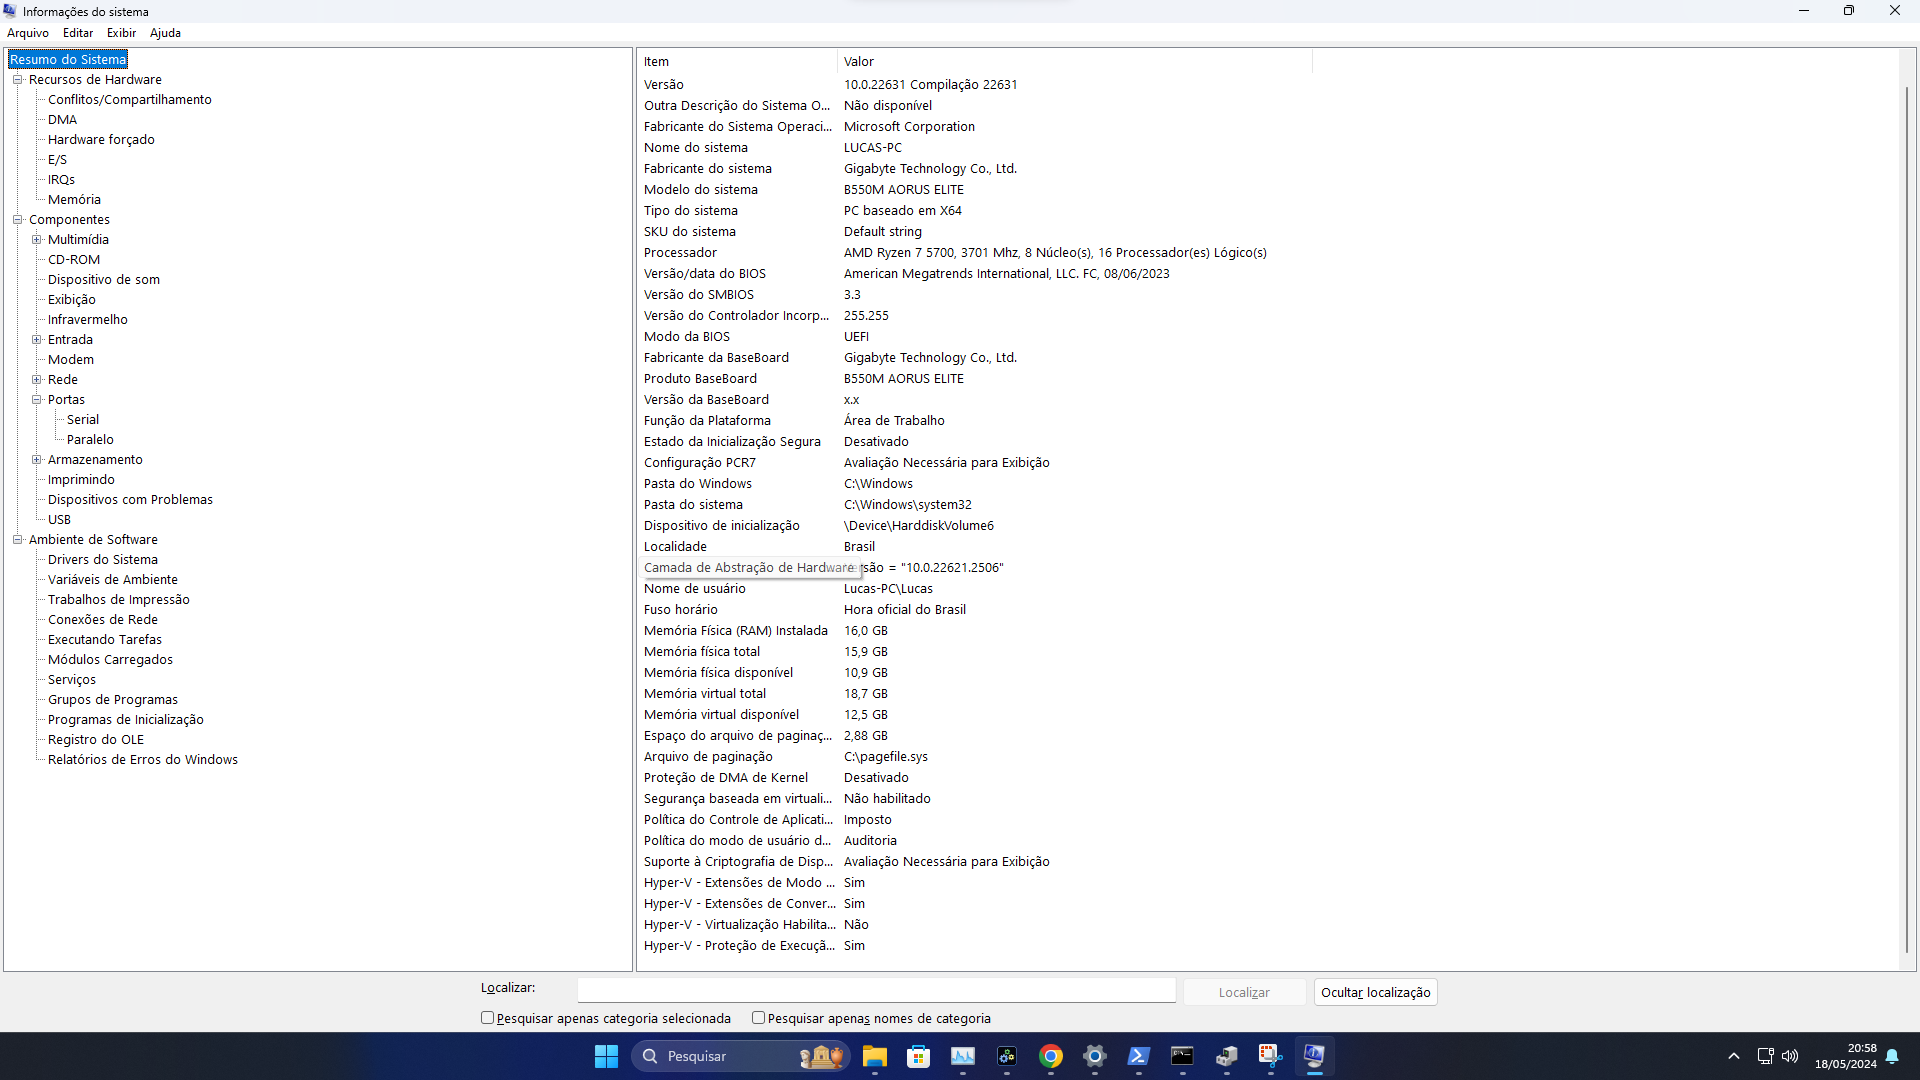Open the performance monitor taskbar app

(963, 1056)
